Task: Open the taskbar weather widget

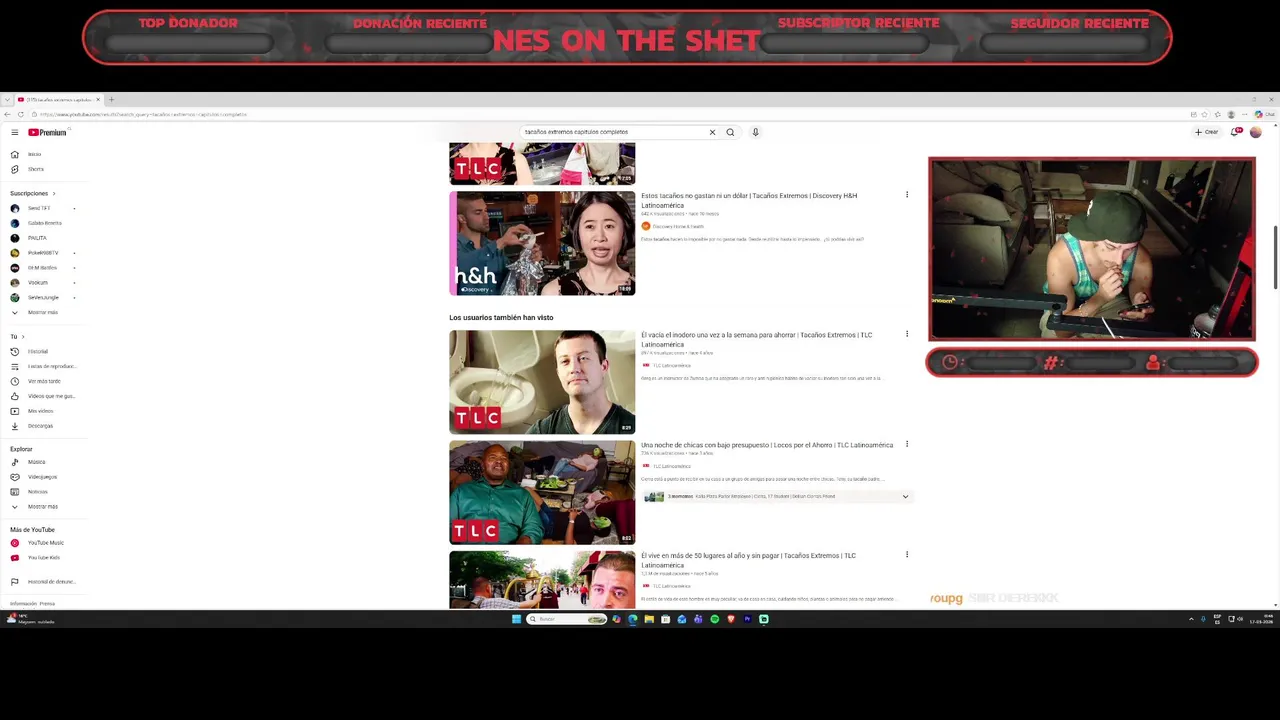Action: coord(30,619)
